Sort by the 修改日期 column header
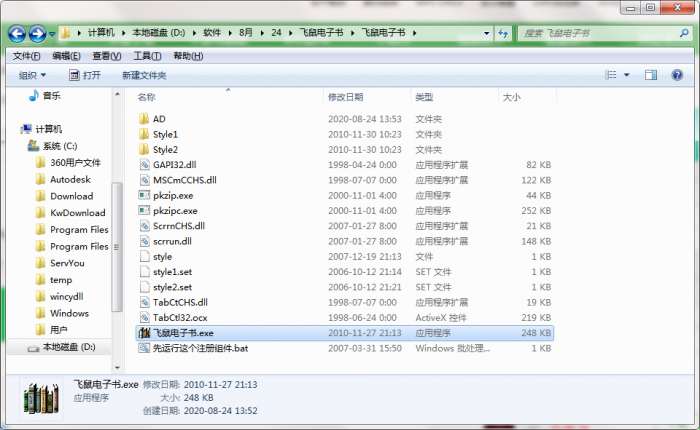This screenshot has height=430, width=700. (346, 97)
